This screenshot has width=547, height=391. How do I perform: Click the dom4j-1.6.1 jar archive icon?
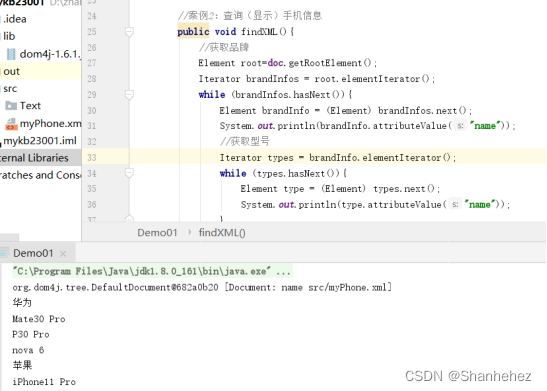click(x=11, y=54)
